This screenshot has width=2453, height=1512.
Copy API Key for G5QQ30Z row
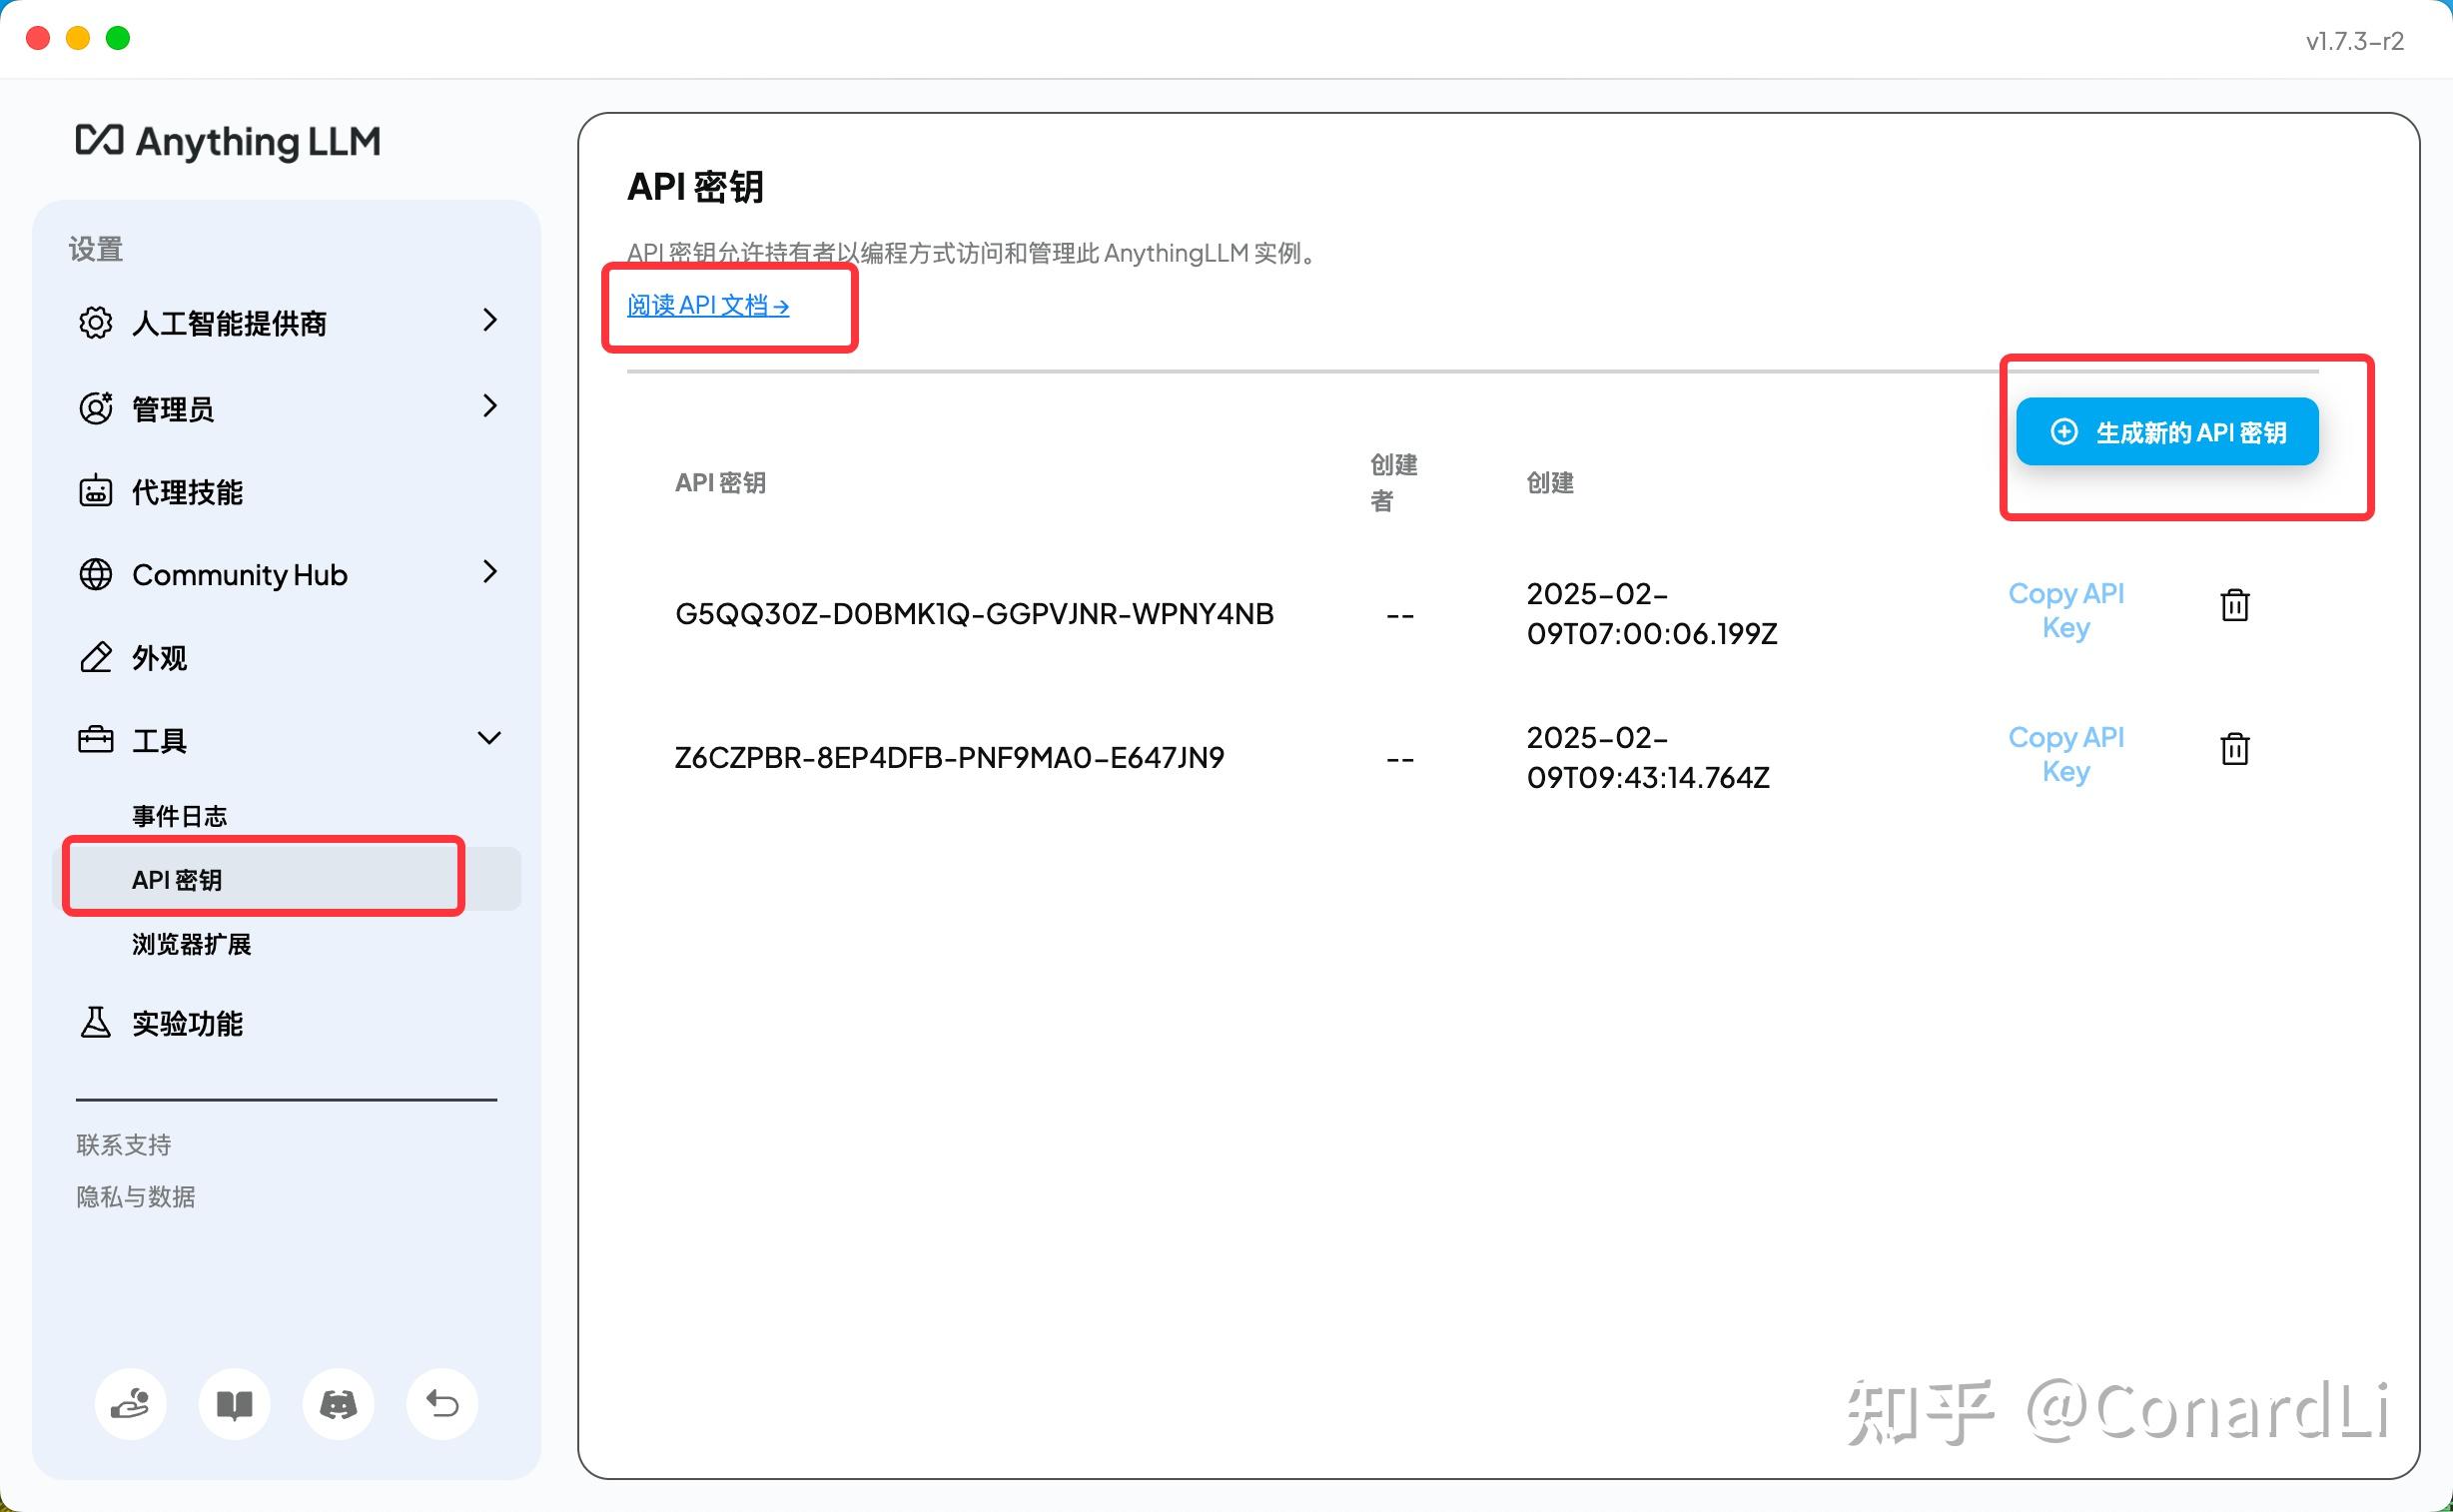point(2066,610)
